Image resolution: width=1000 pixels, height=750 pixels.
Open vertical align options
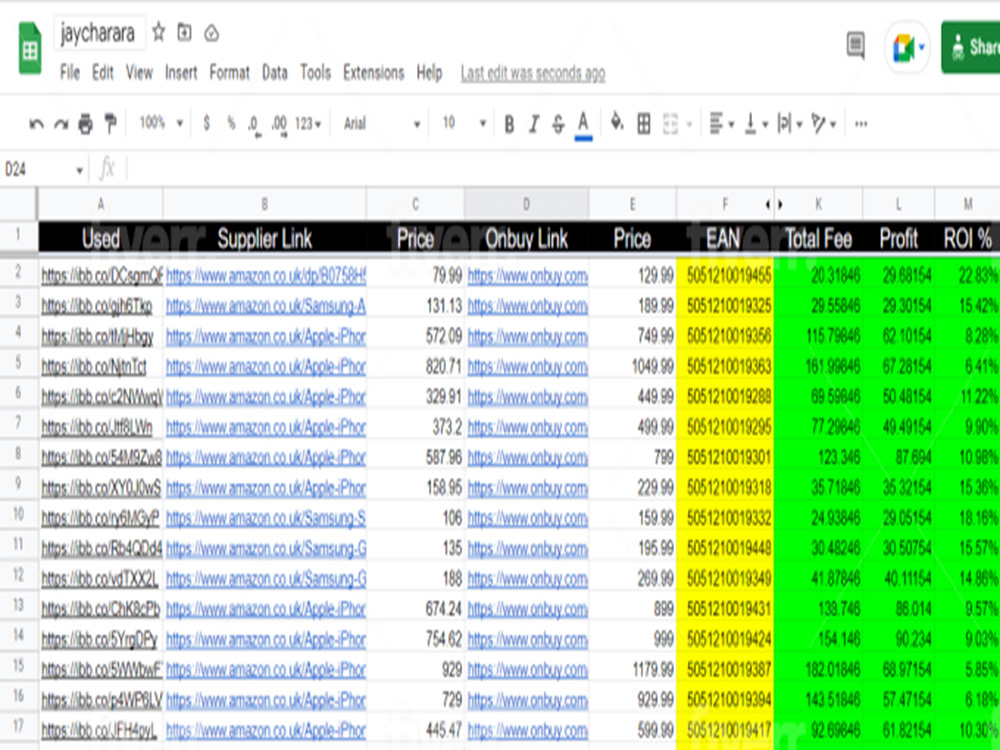click(756, 124)
